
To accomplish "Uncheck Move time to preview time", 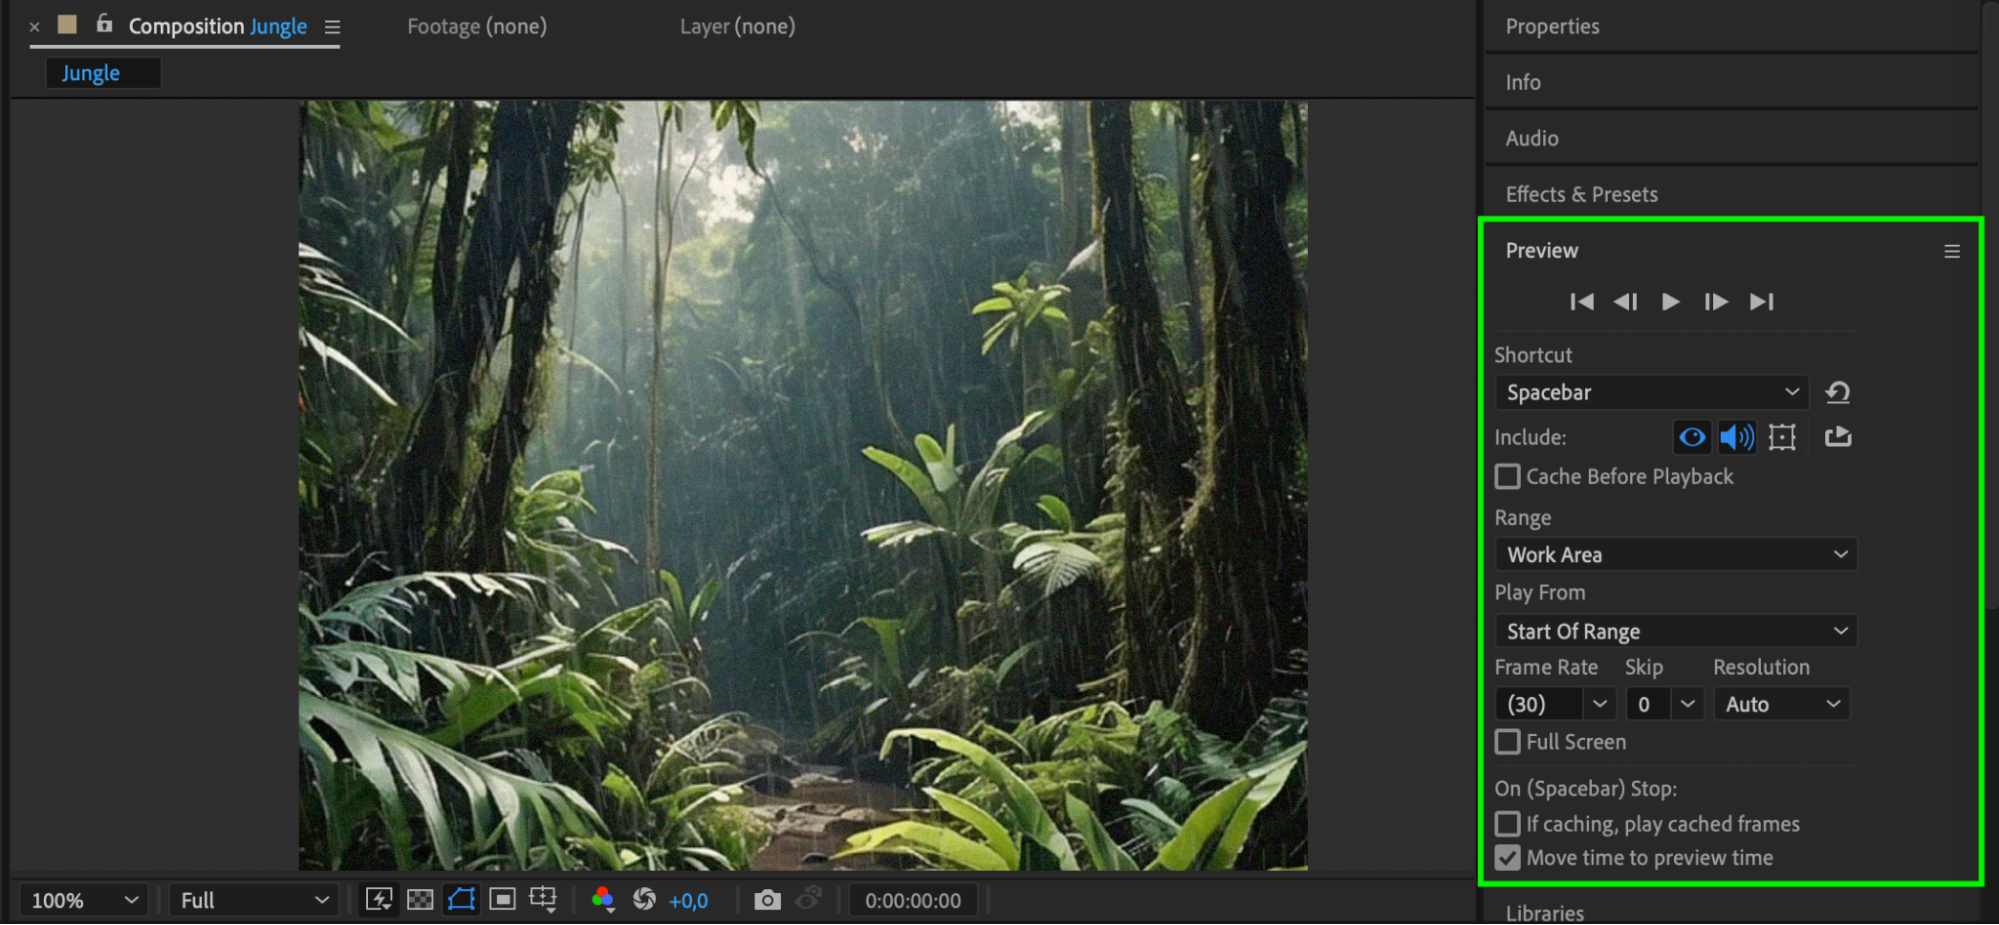I will (1508, 858).
